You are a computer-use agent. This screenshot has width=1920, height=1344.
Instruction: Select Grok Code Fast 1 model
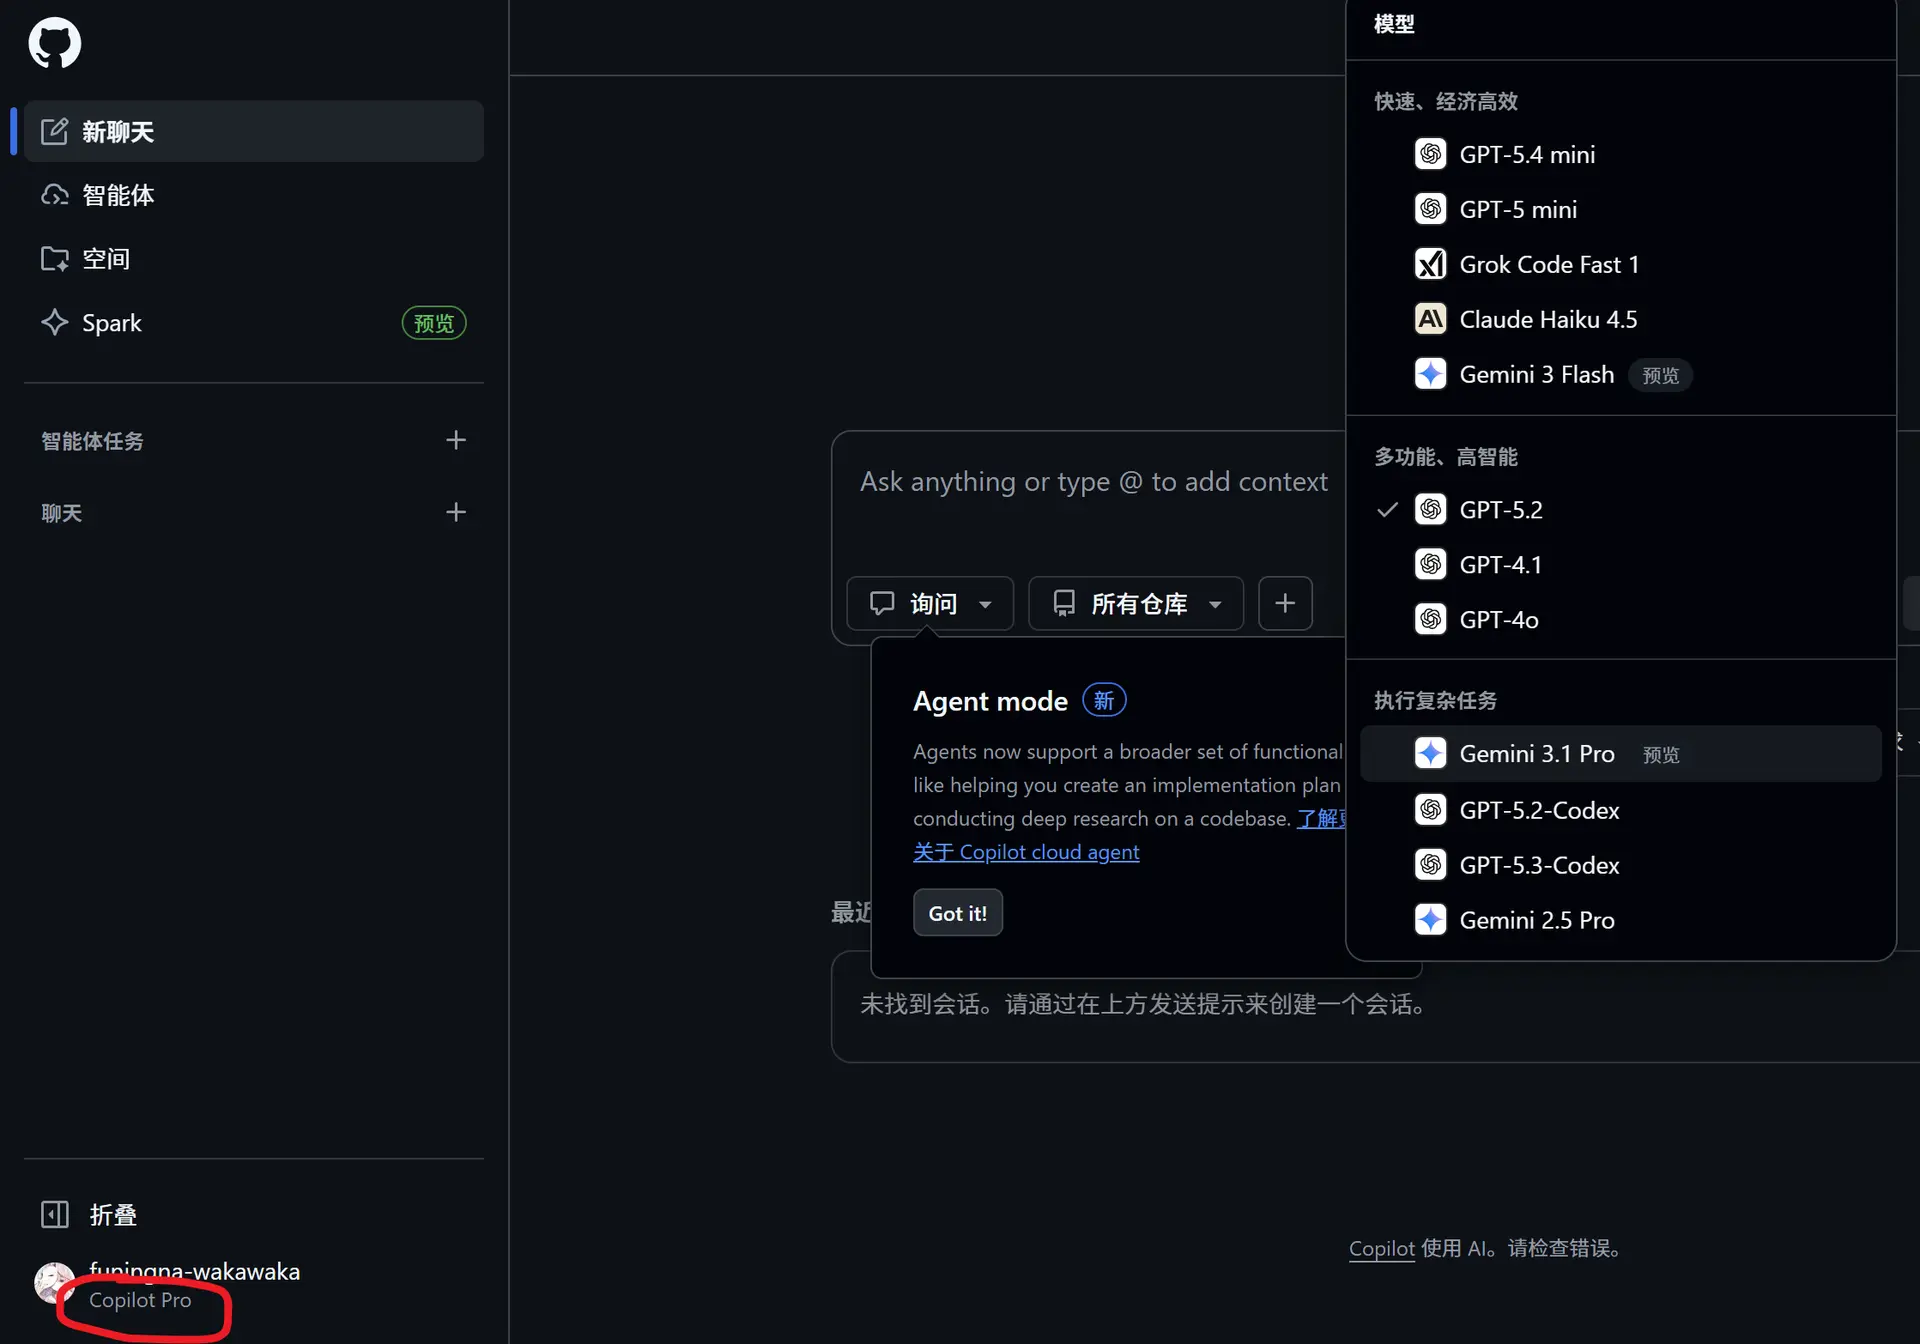(1621, 264)
